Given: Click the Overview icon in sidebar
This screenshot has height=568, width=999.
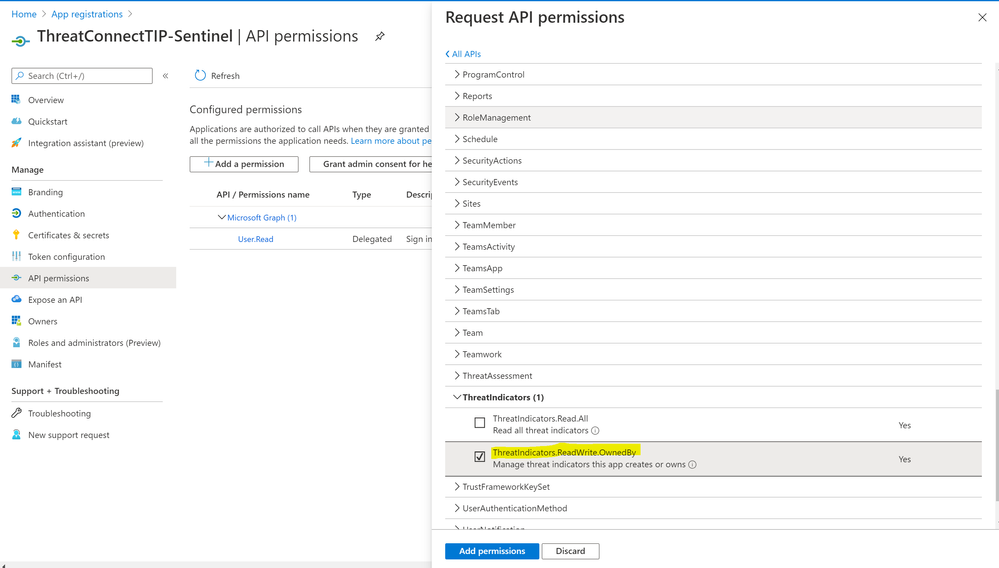Looking at the screenshot, I should [16, 99].
